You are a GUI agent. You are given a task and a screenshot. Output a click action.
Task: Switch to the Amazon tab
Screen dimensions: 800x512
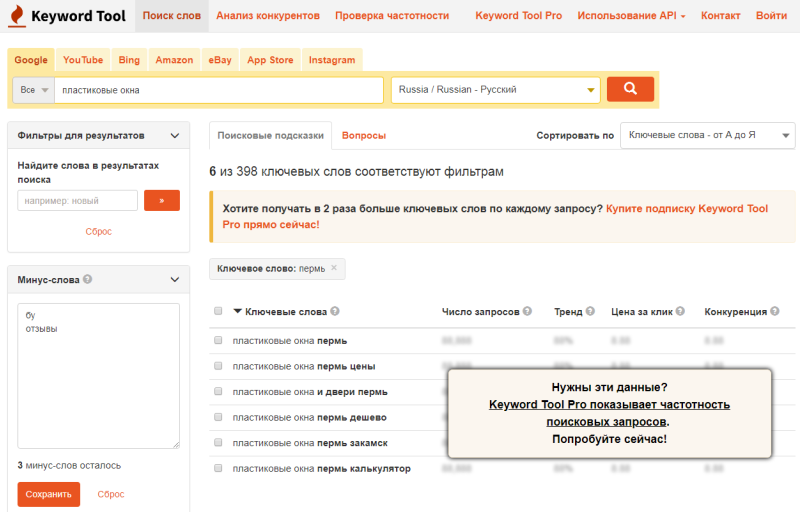click(x=174, y=60)
